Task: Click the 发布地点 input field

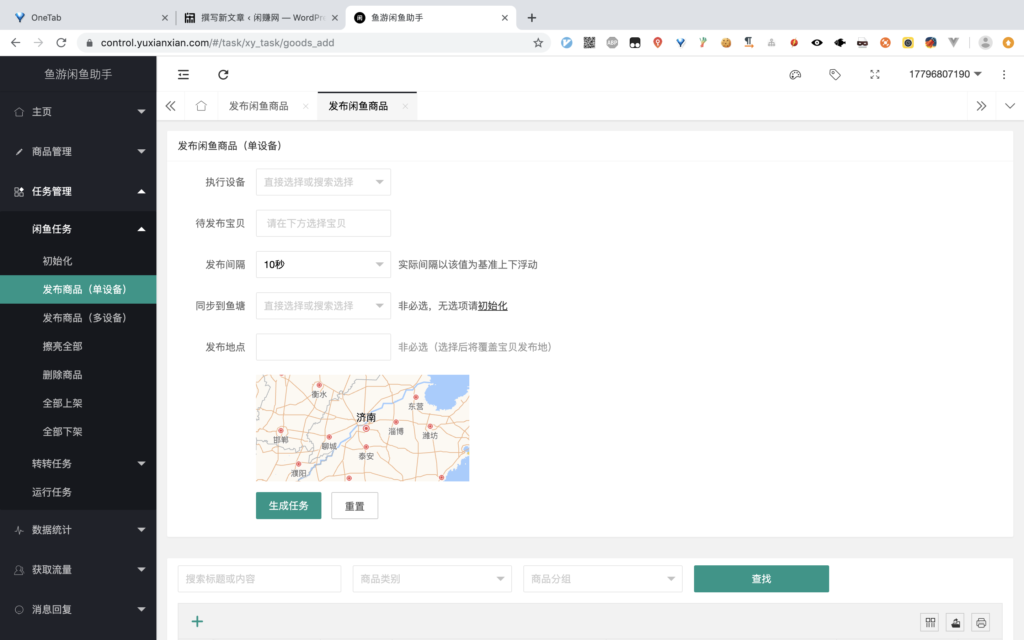Action: click(x=323, y=347)
